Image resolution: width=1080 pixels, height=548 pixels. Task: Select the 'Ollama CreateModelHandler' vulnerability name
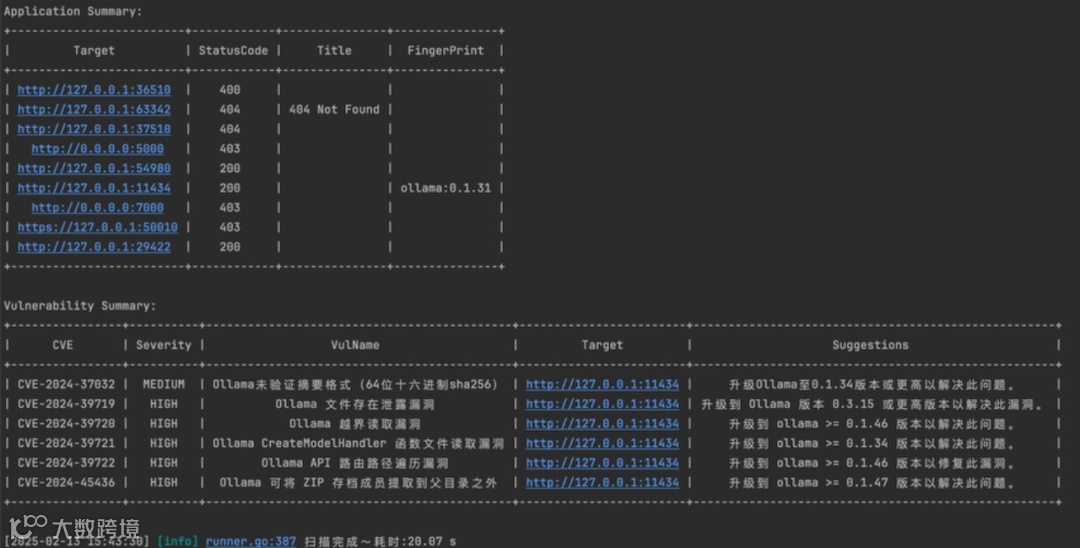[x=358, y=443]
